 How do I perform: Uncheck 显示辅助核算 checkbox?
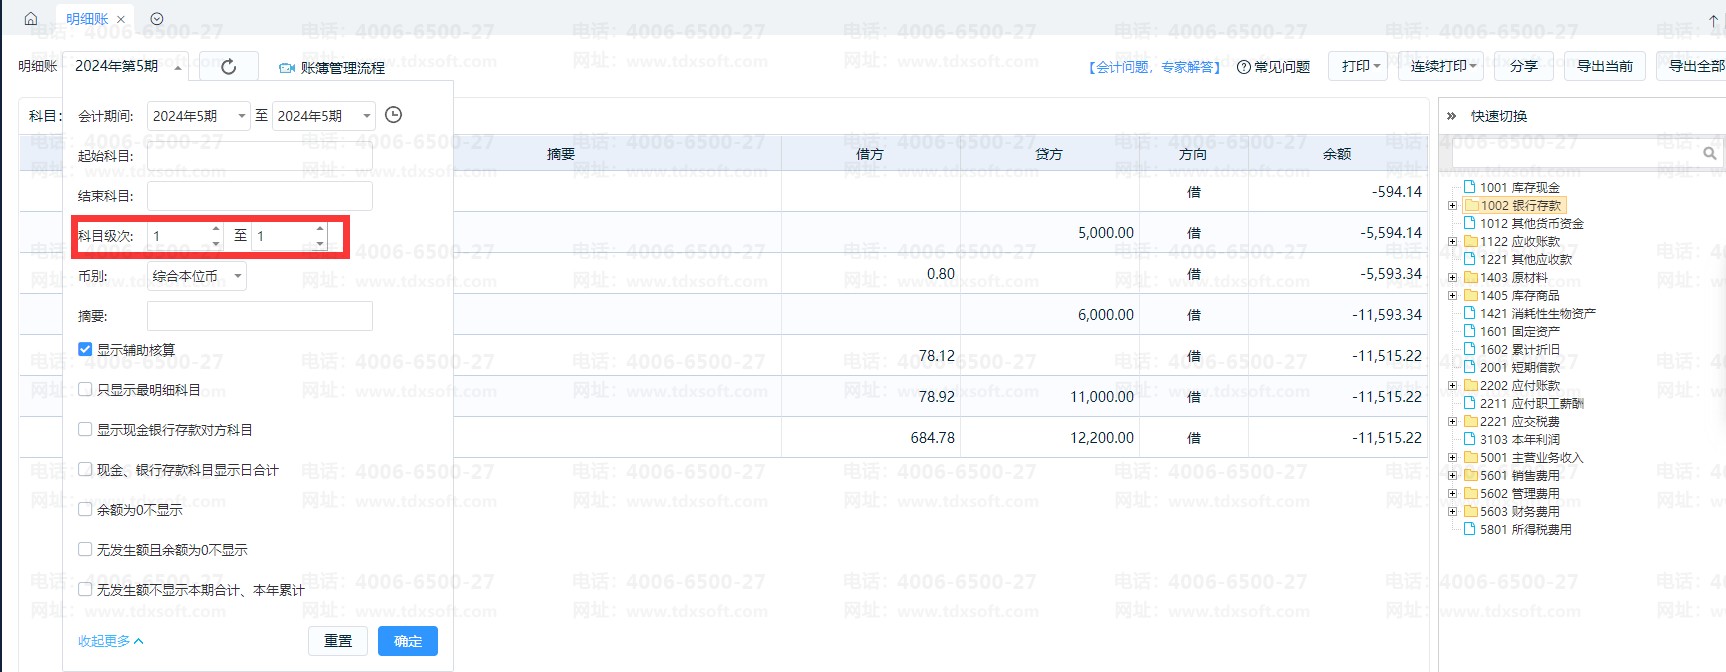point(85,350)
